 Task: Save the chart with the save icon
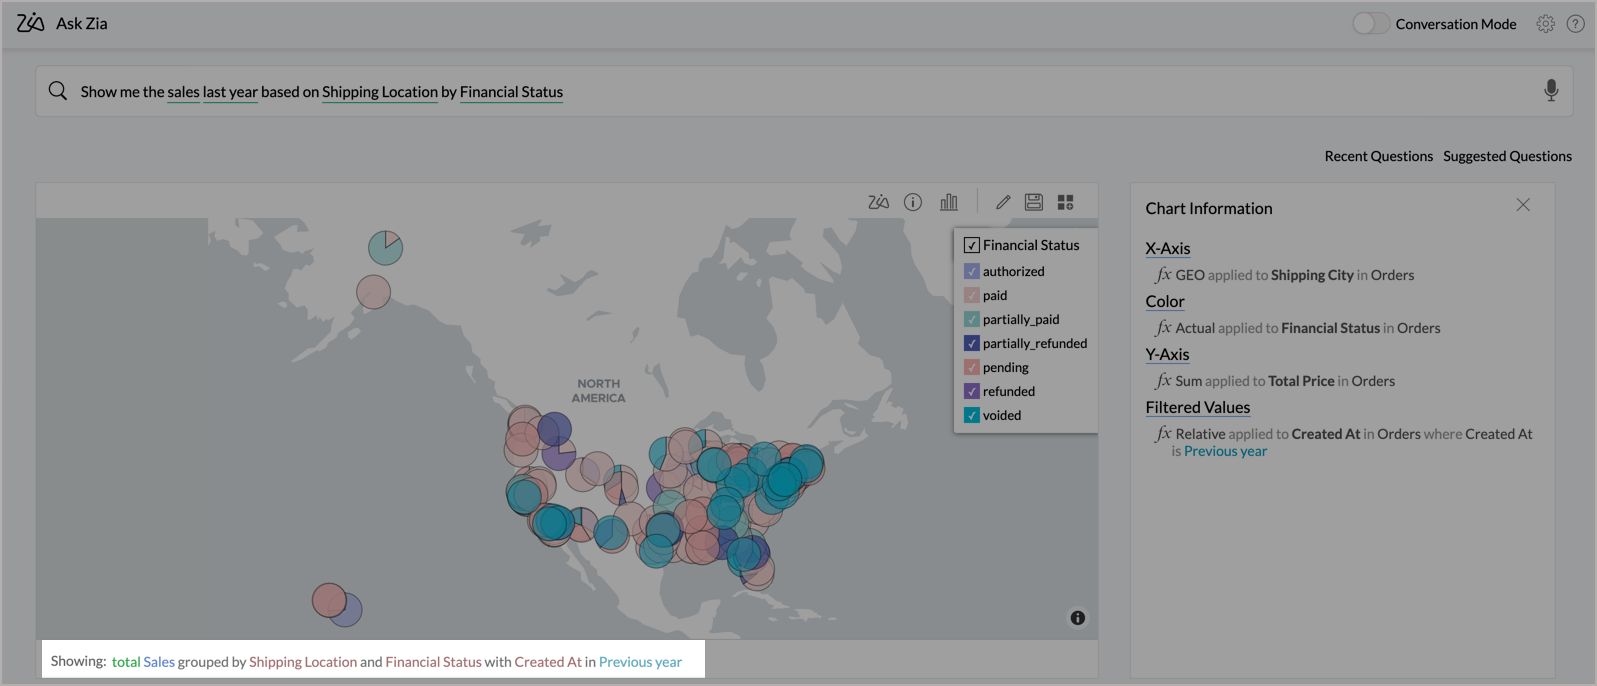(1034, 202)
